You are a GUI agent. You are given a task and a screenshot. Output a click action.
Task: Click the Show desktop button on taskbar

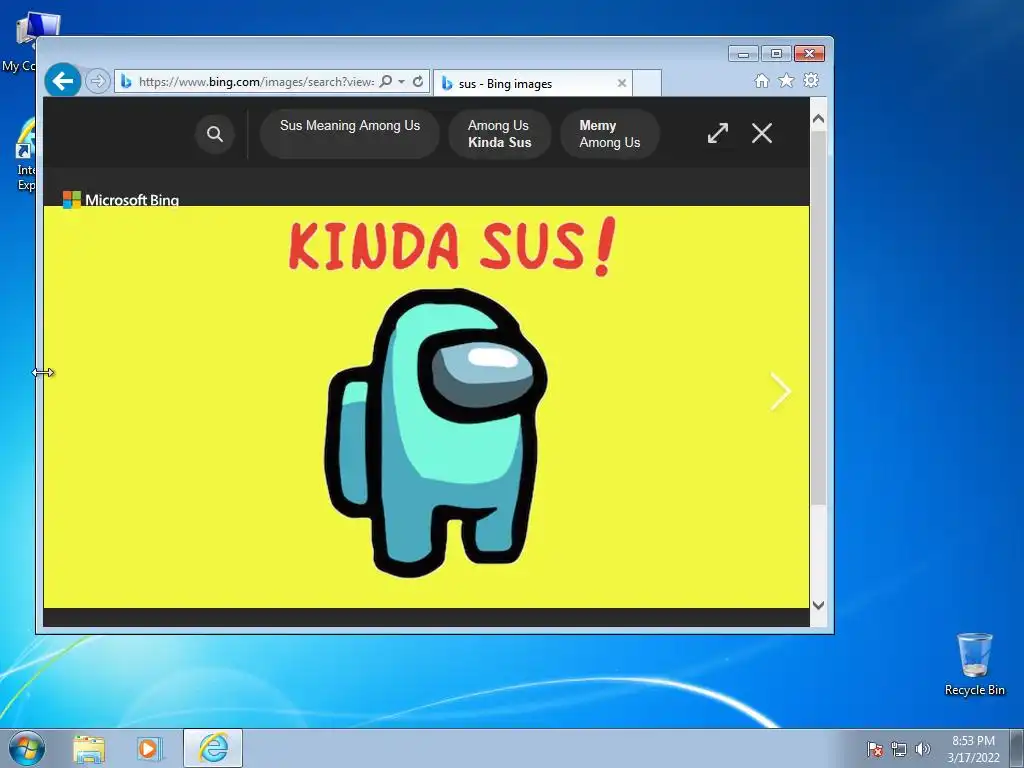1017,748
